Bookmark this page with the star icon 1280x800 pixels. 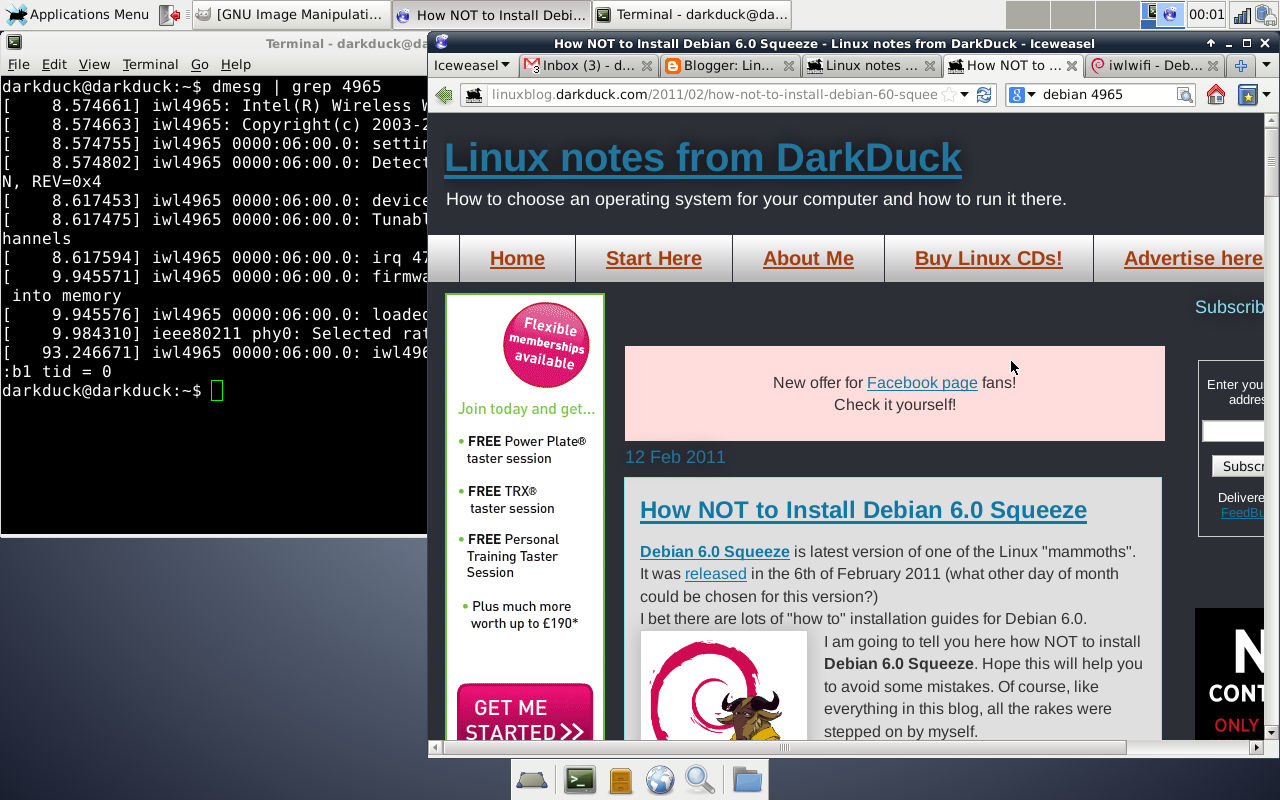[x=948, y=95]
